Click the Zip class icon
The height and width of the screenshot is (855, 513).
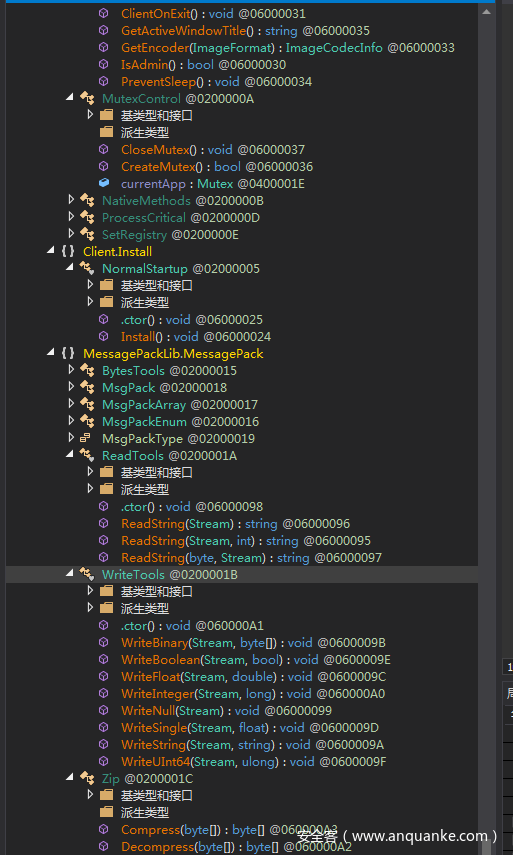(x=87, y=779)
